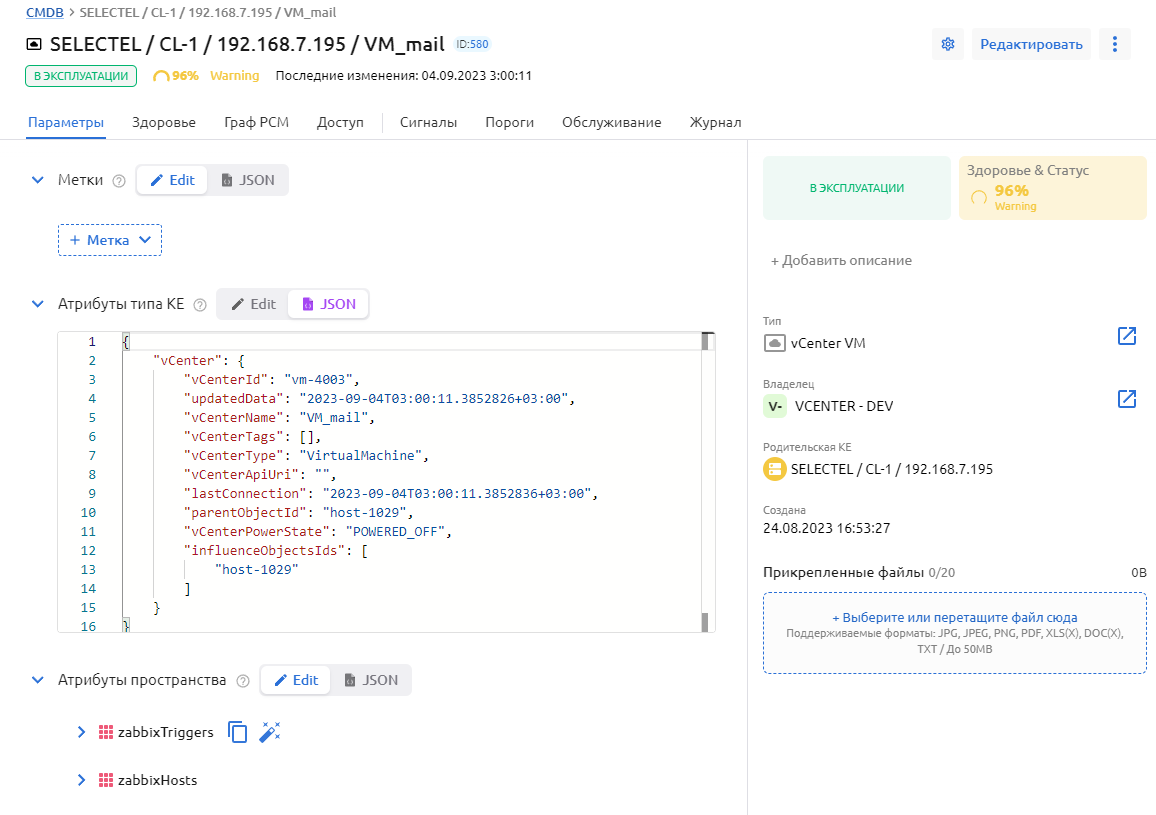Click the file upload drop zone
This screenshot has width=1156, height=815.
(954, 633)
